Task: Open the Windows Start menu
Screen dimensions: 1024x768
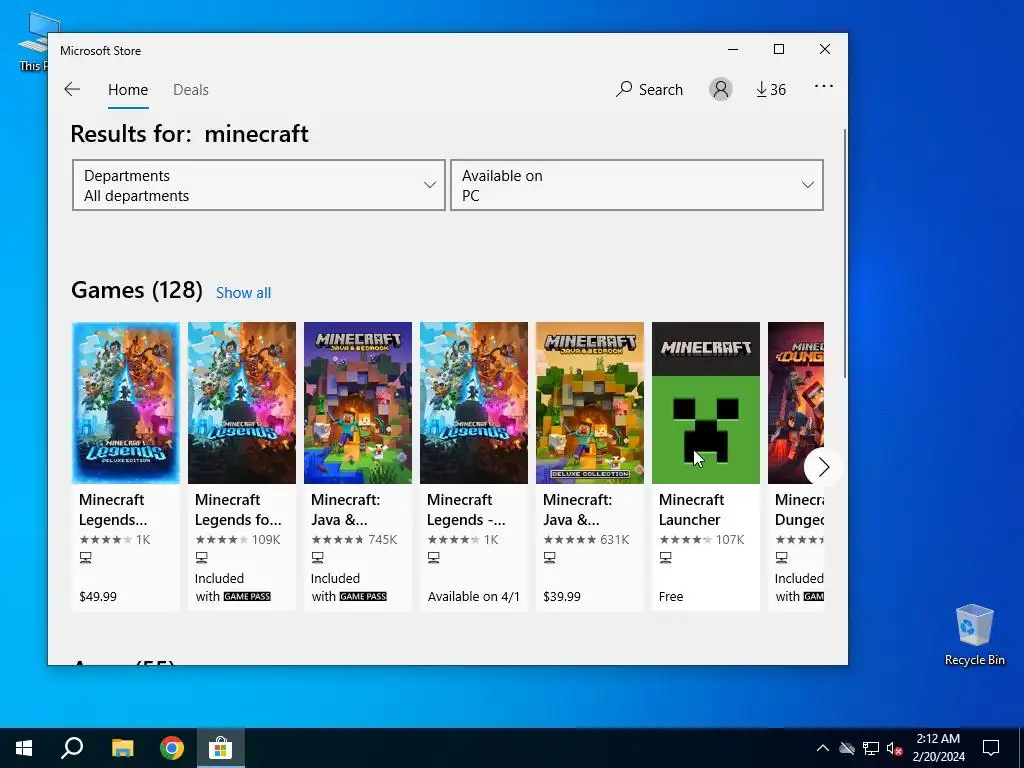Action: coord(24,748)
